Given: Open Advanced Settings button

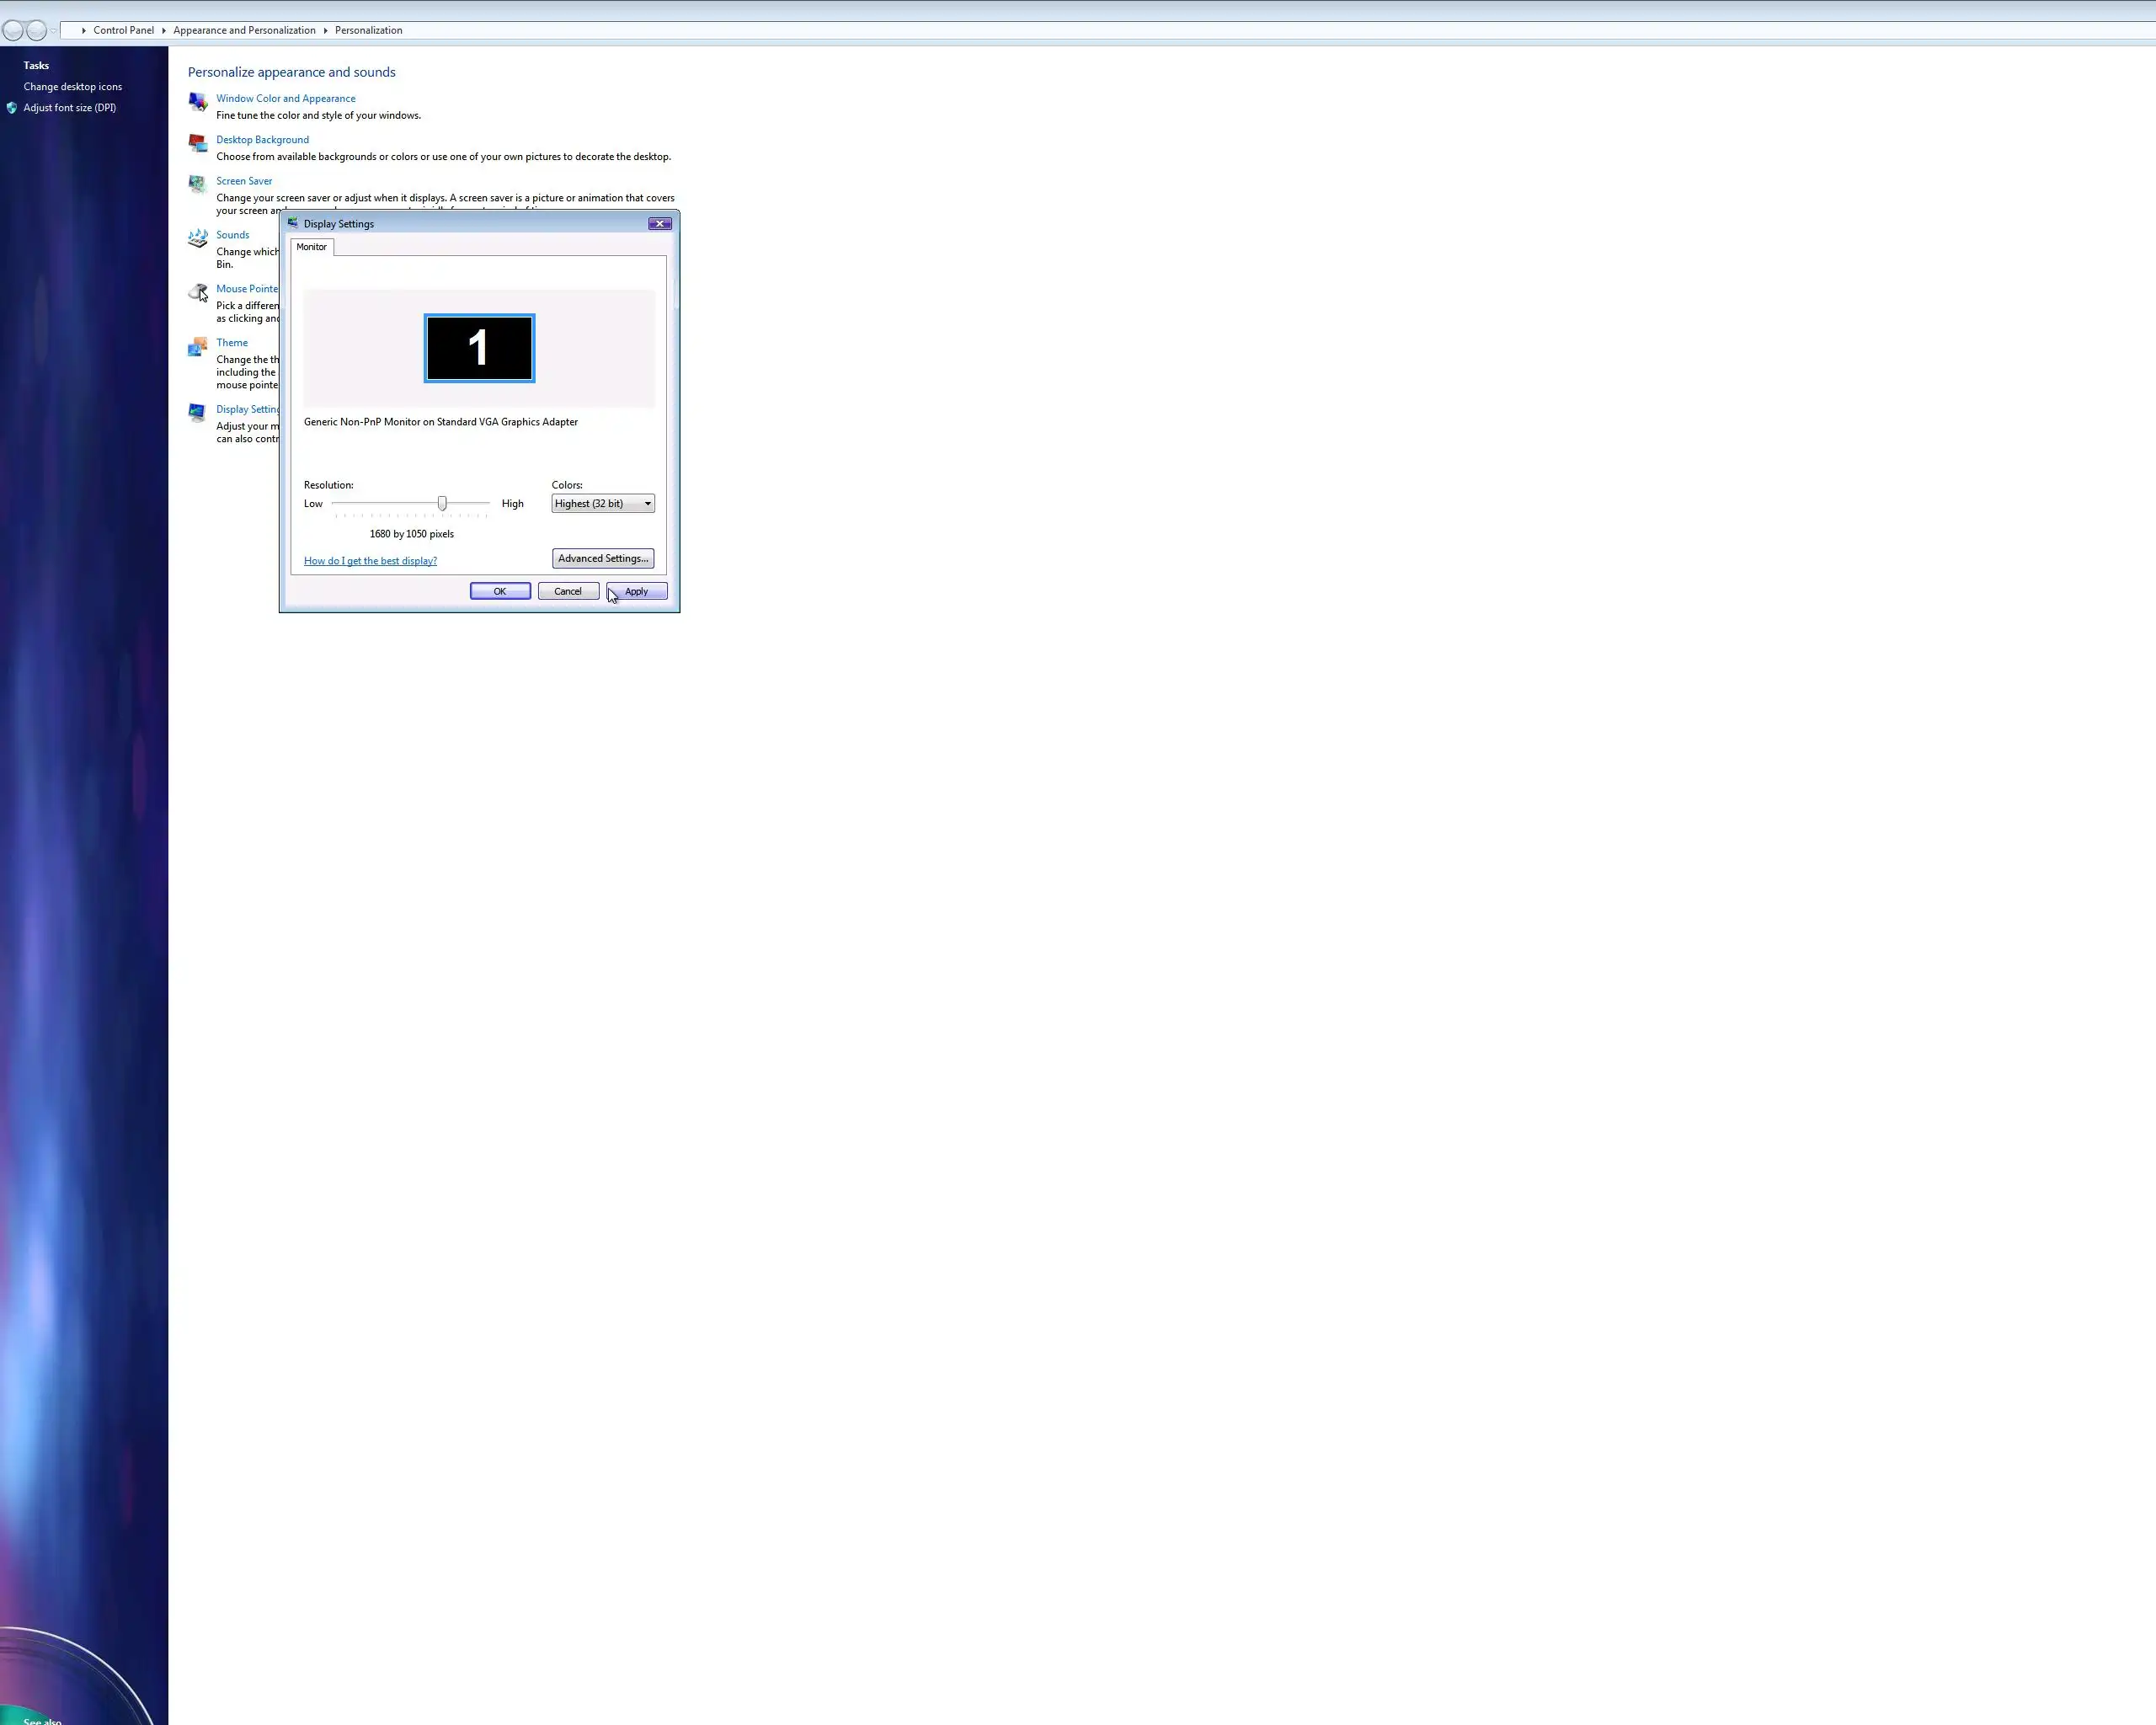Looking at the screenshot, I should (603, 559).
